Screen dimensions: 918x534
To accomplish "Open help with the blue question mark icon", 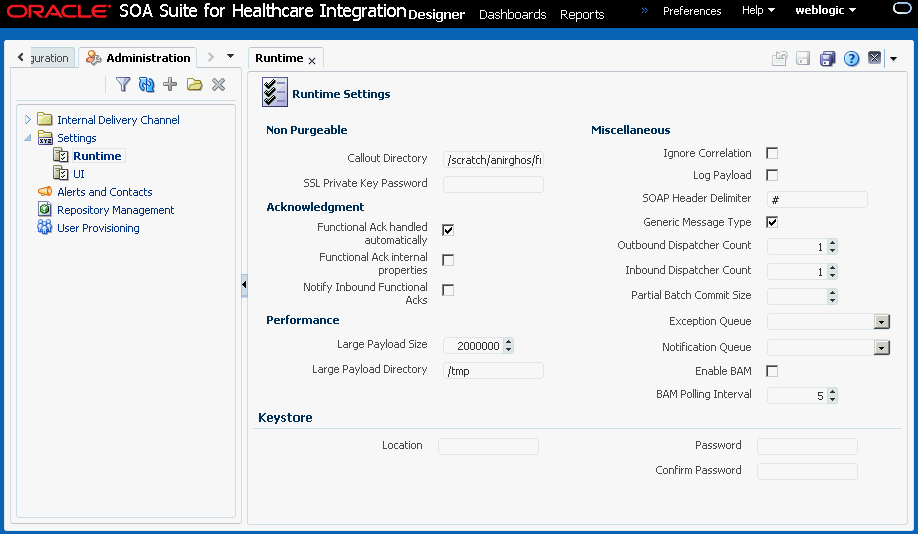I will (851, 59).
